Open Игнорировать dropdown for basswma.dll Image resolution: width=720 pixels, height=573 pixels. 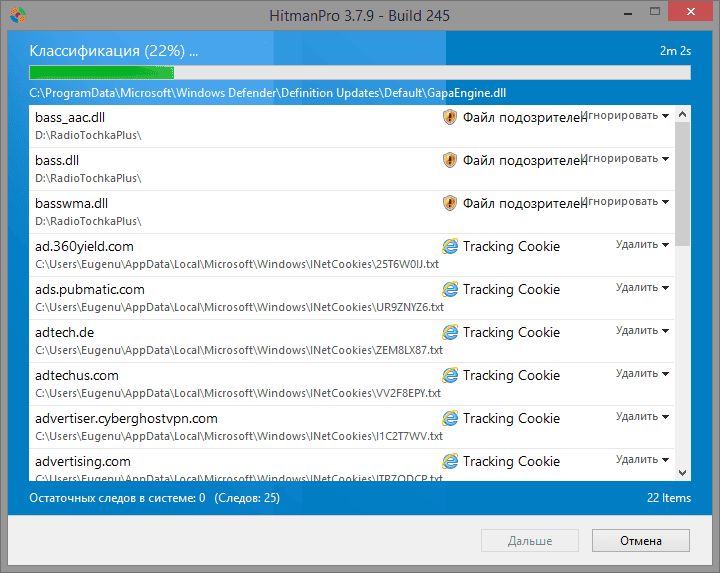pos(625,202)
